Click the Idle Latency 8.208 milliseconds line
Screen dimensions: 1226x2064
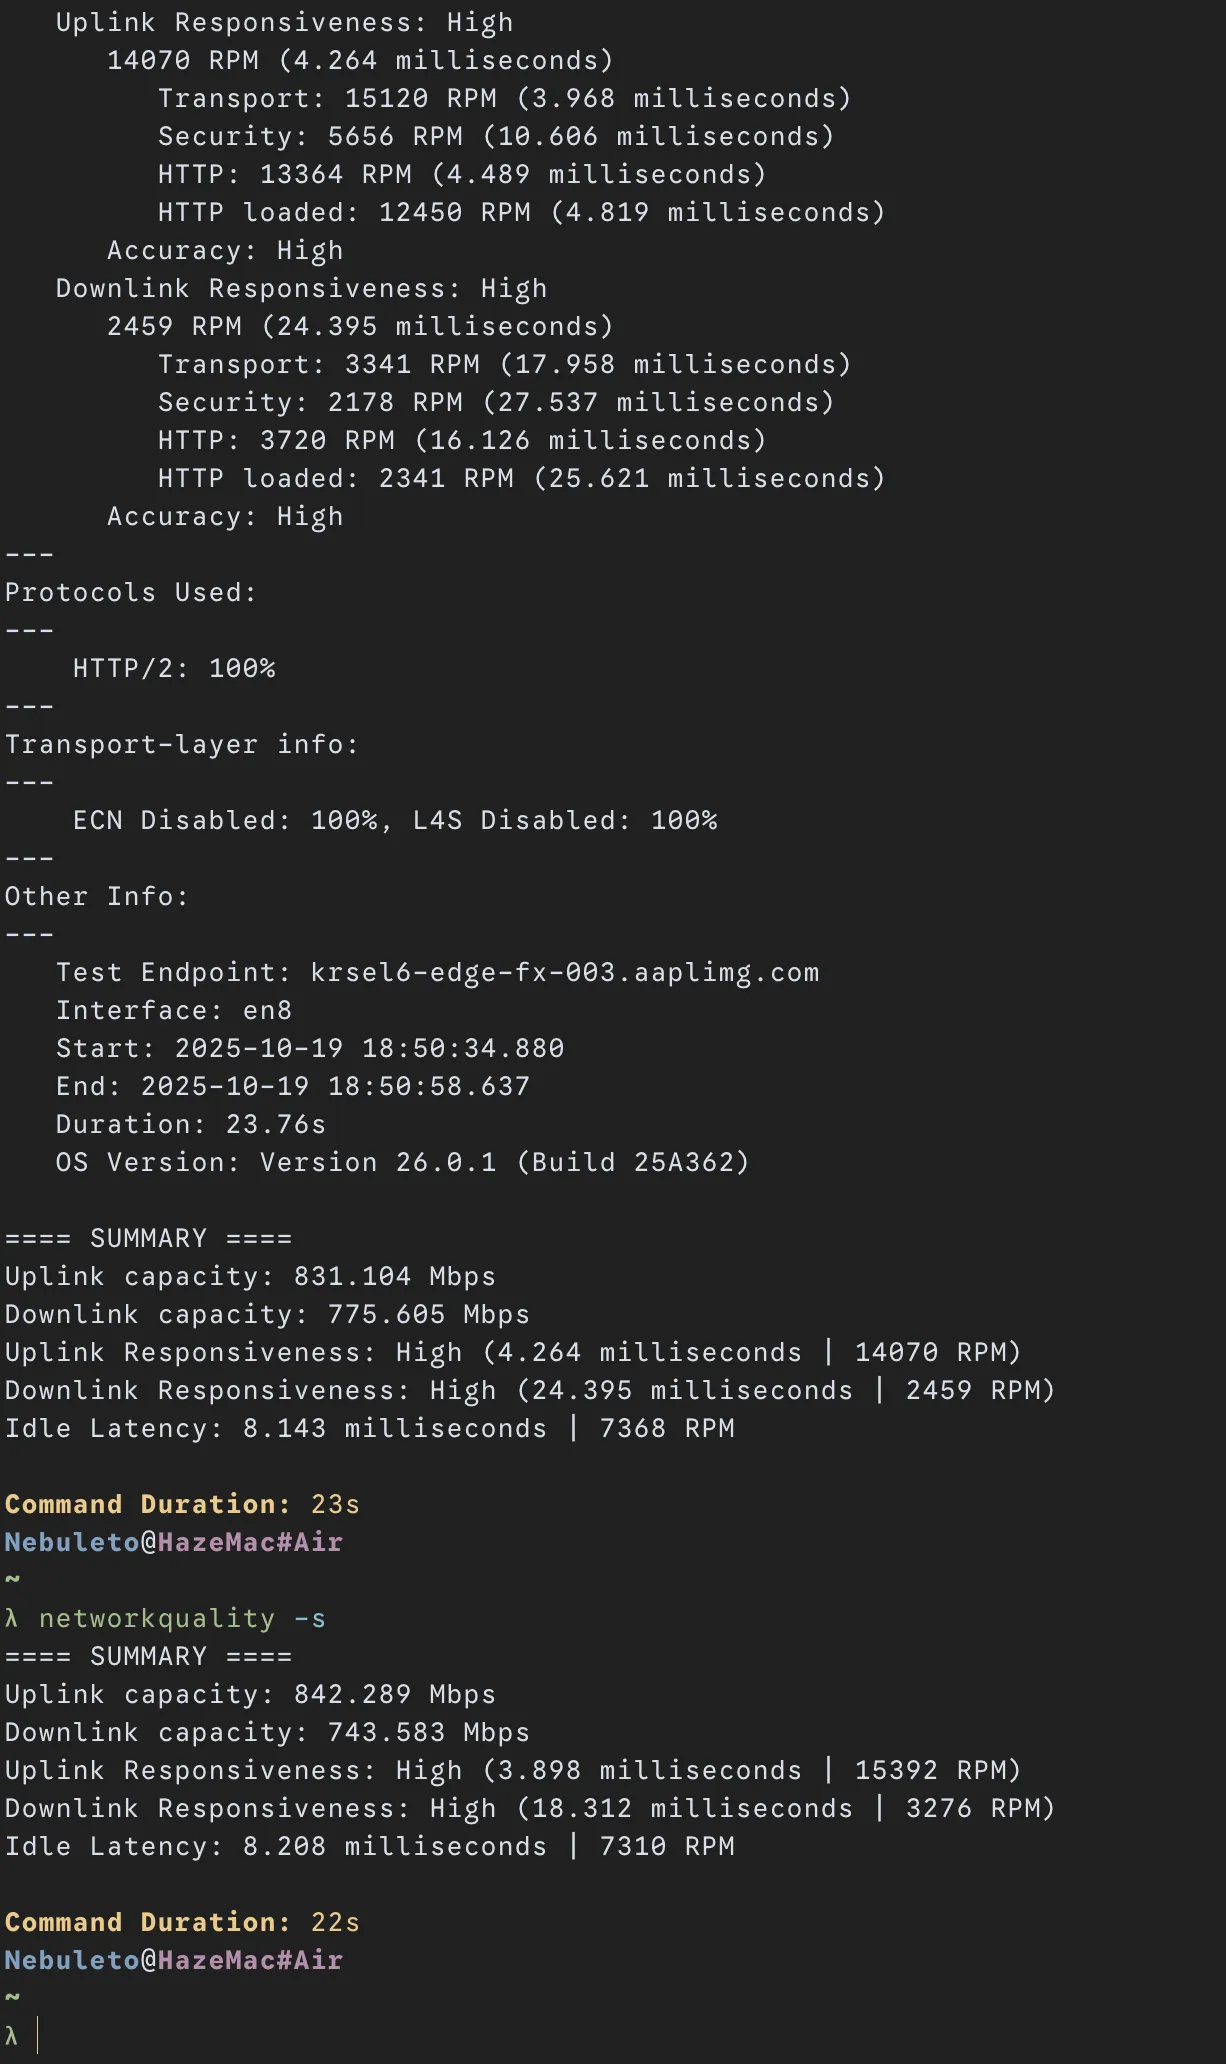click(369, 1847)
